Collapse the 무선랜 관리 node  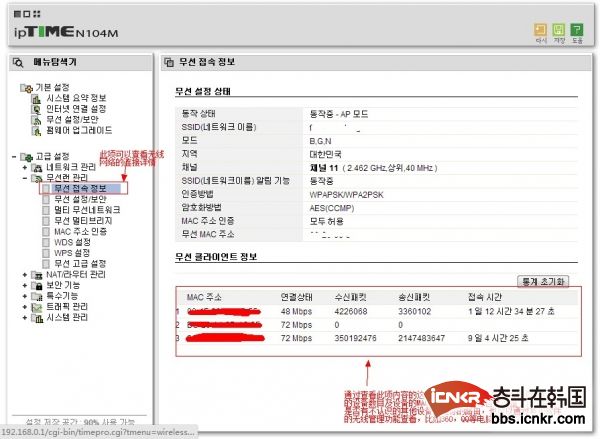click(25, 178)
